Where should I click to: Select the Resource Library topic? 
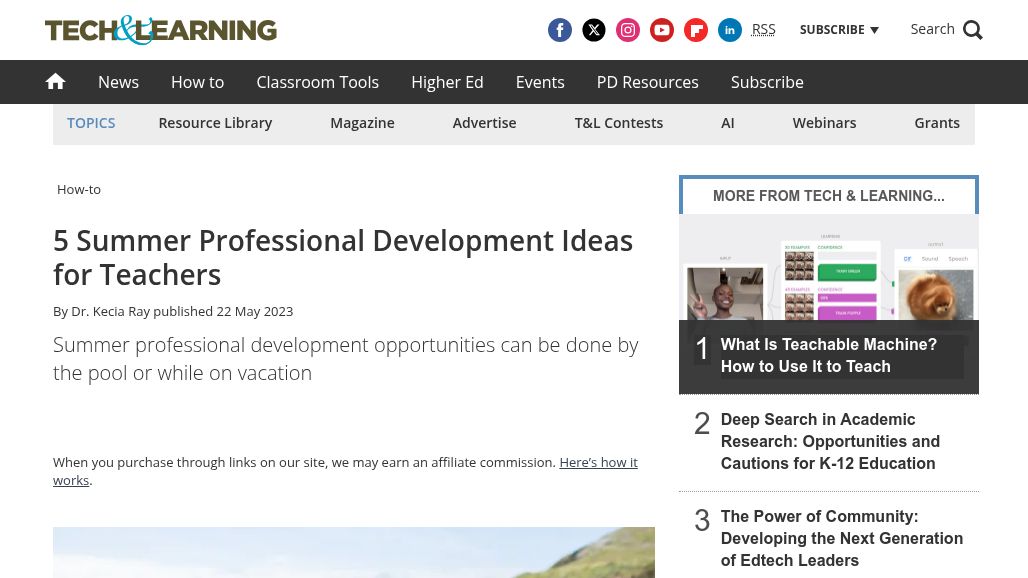pos(215,123)
